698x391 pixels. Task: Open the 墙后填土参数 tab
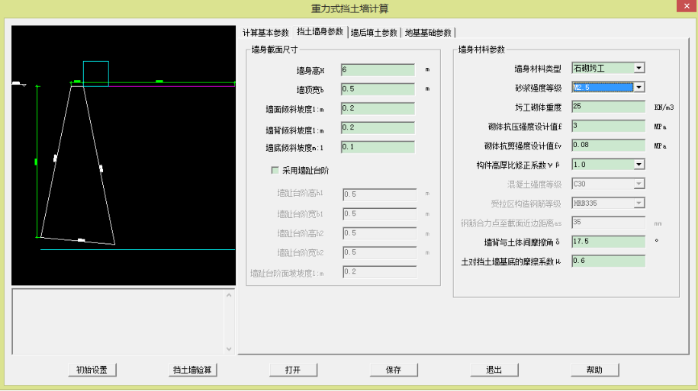pos(374,33)
